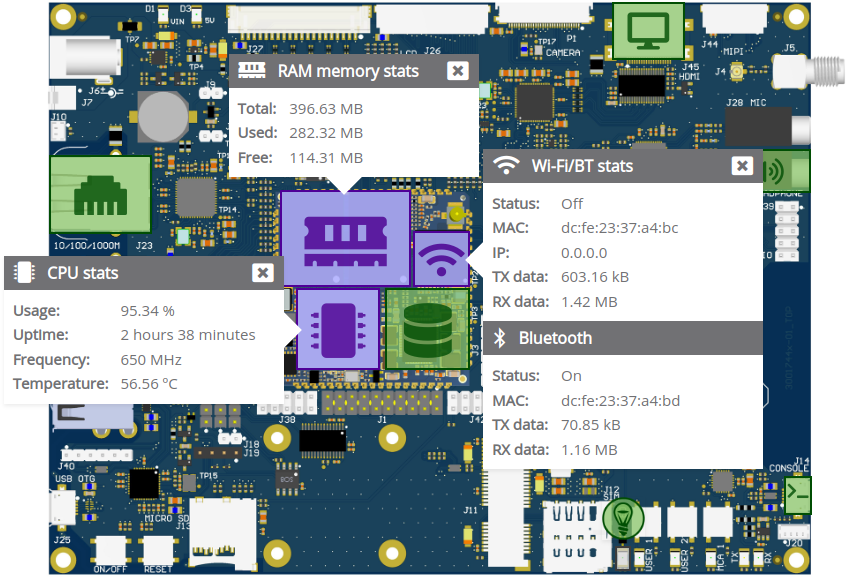Click Wi-Fi RX data value 1.42 MB
The height and width of the screenshot is (579, 848).
pos(589,302)
